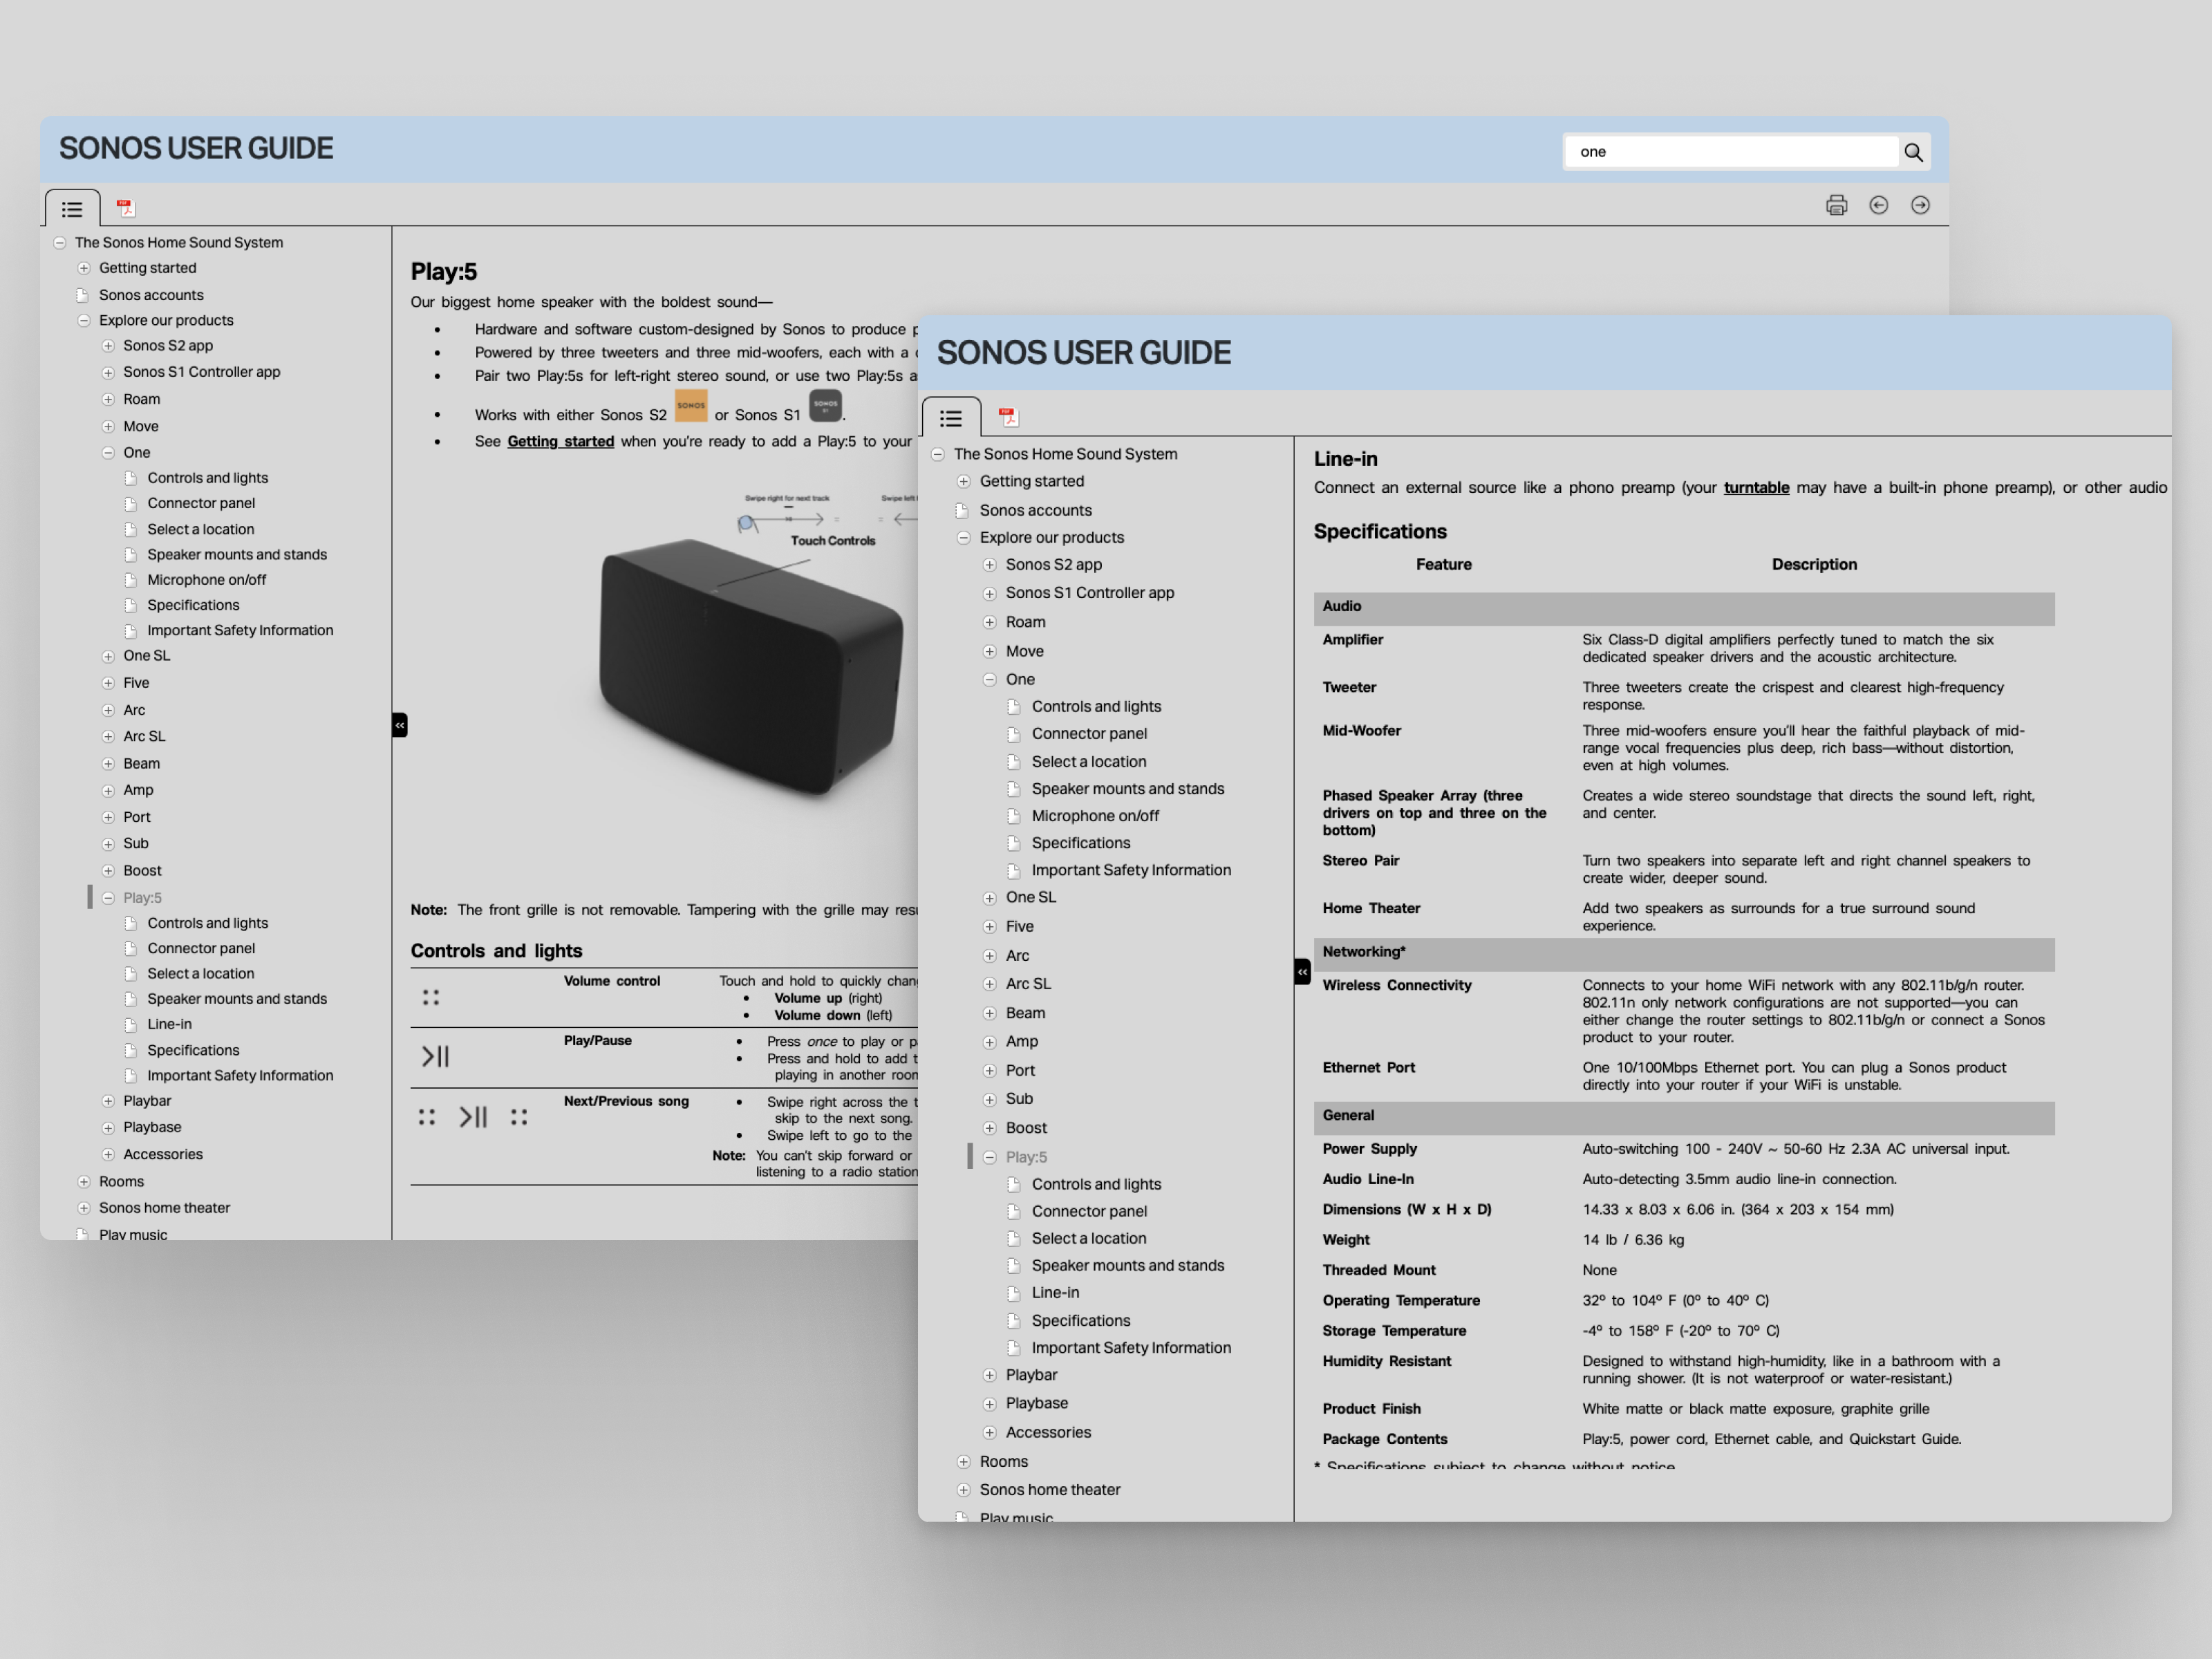Image resolution: width=2212 pixels, height=1659 pixels.
Task: Select the contents list tab in back window
Action: click(72, 209)
